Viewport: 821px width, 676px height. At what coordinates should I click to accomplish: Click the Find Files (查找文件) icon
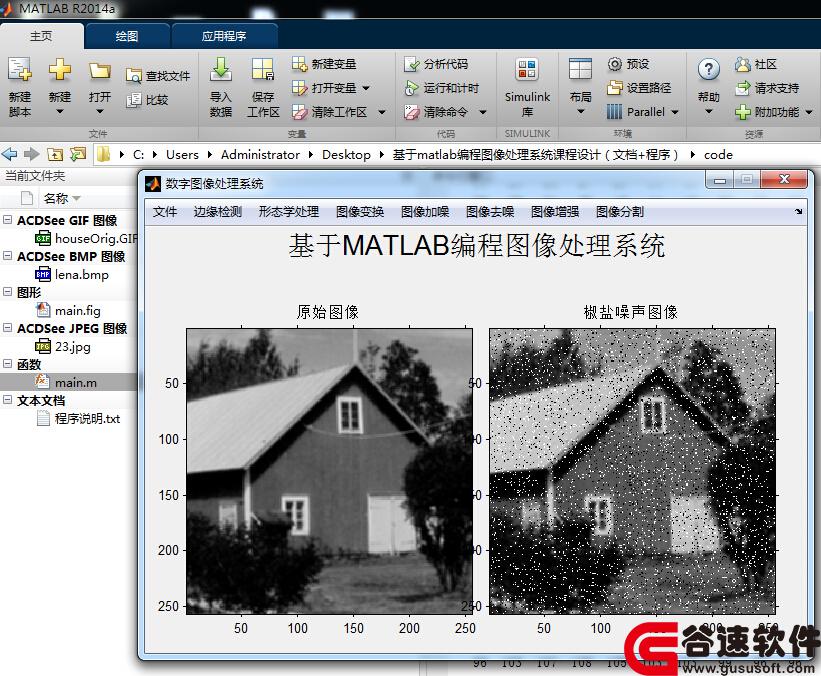click(x=134, y=76)
